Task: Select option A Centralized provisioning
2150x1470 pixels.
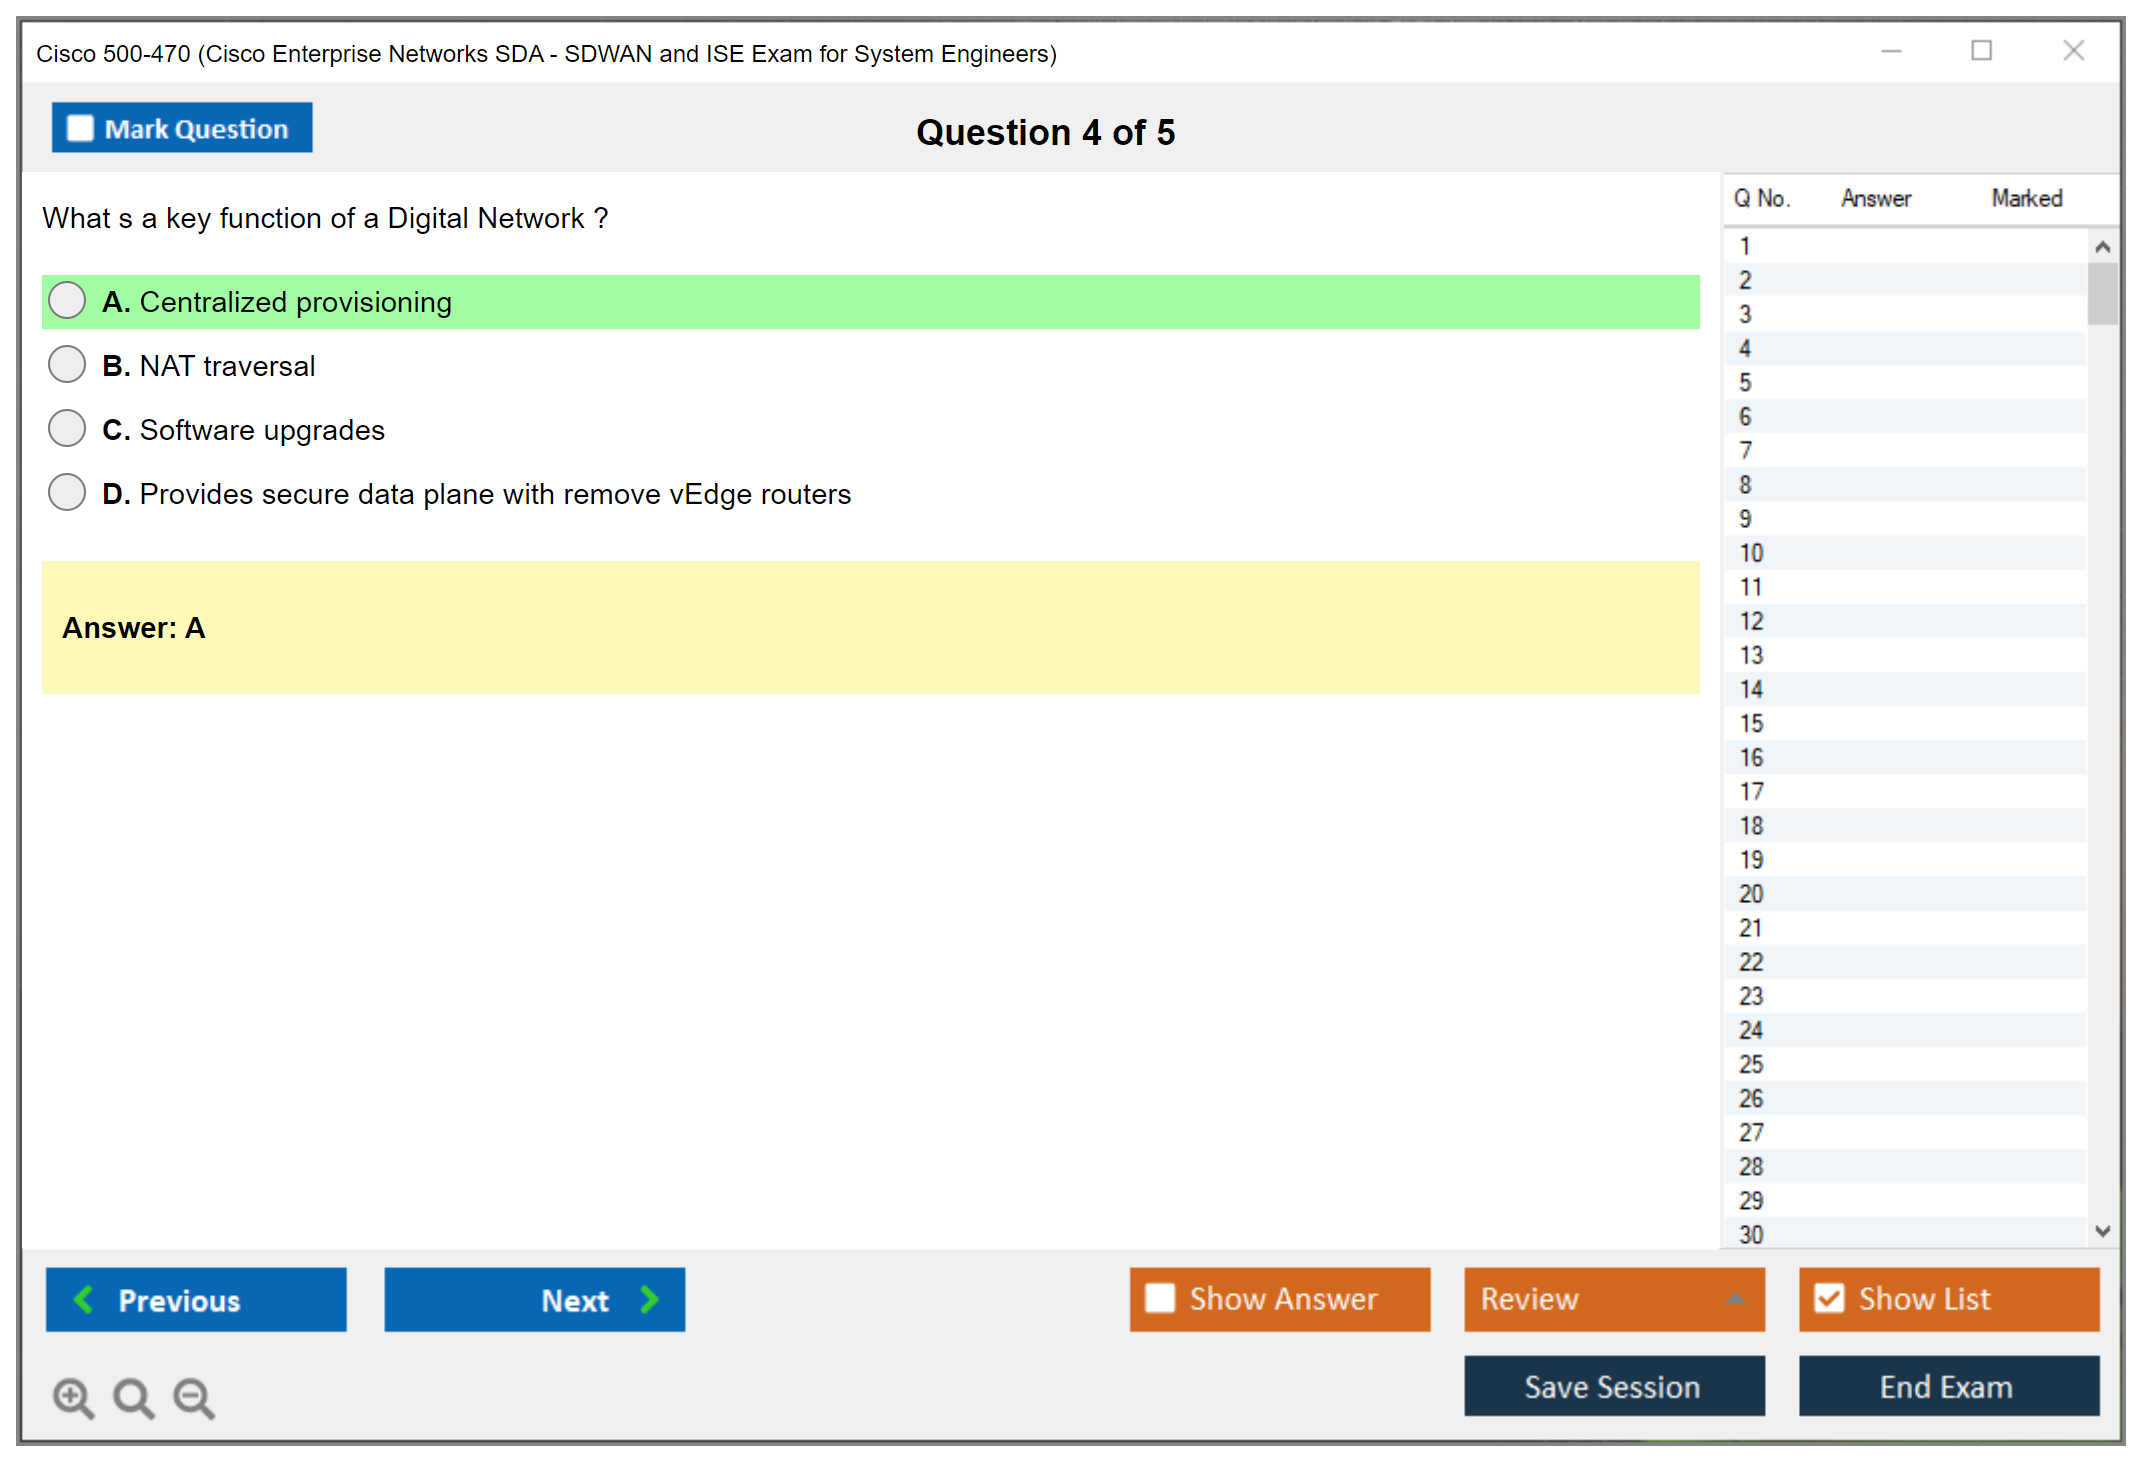Action: (x=67, y=300)
